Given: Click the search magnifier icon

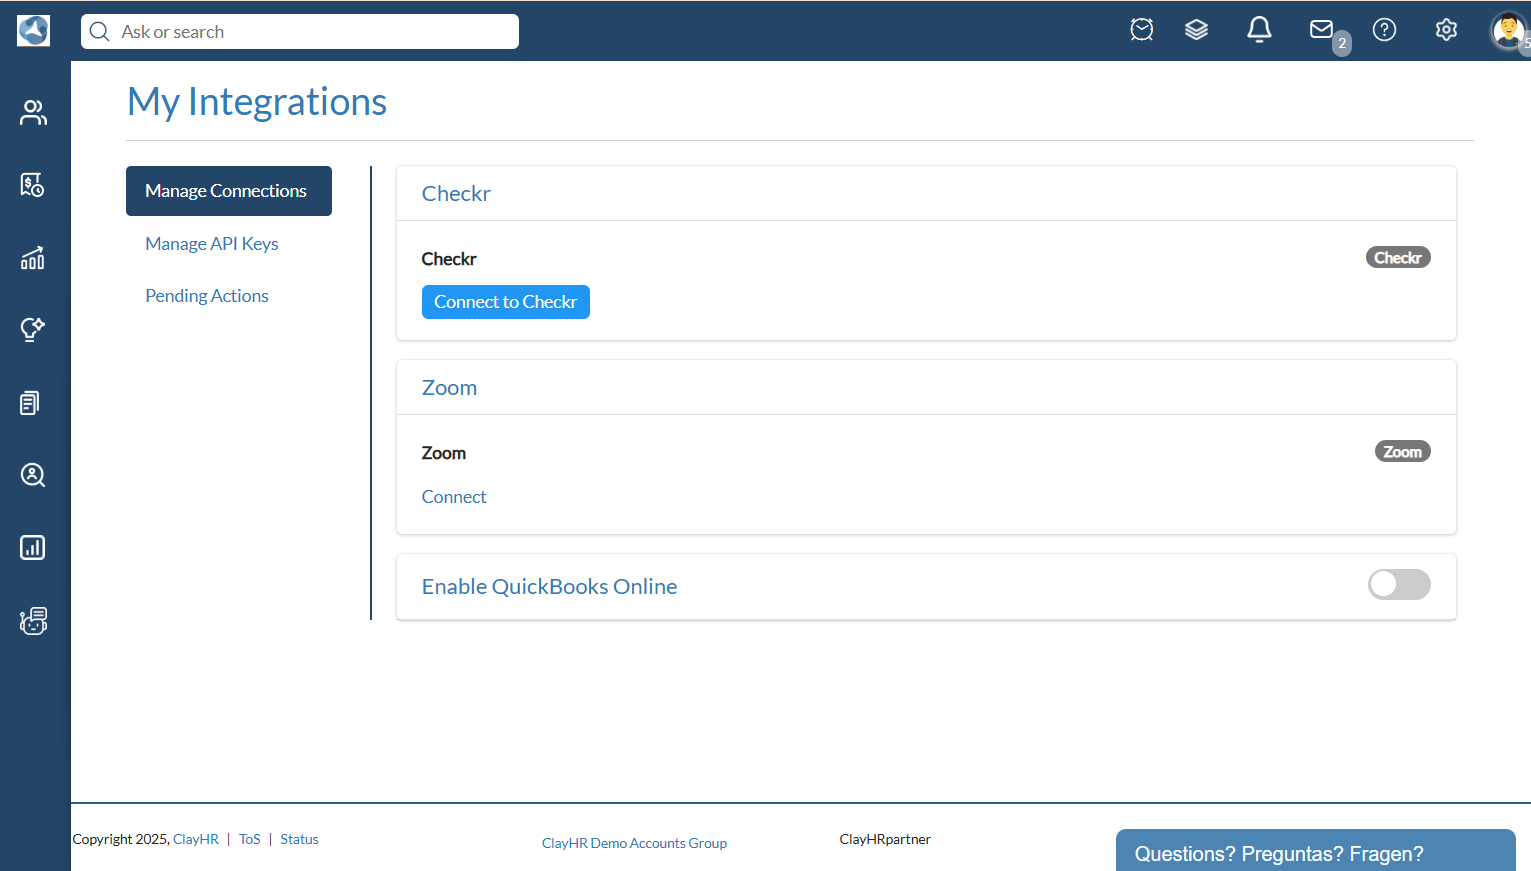Looking at the screenshot, I should point(100,32).
